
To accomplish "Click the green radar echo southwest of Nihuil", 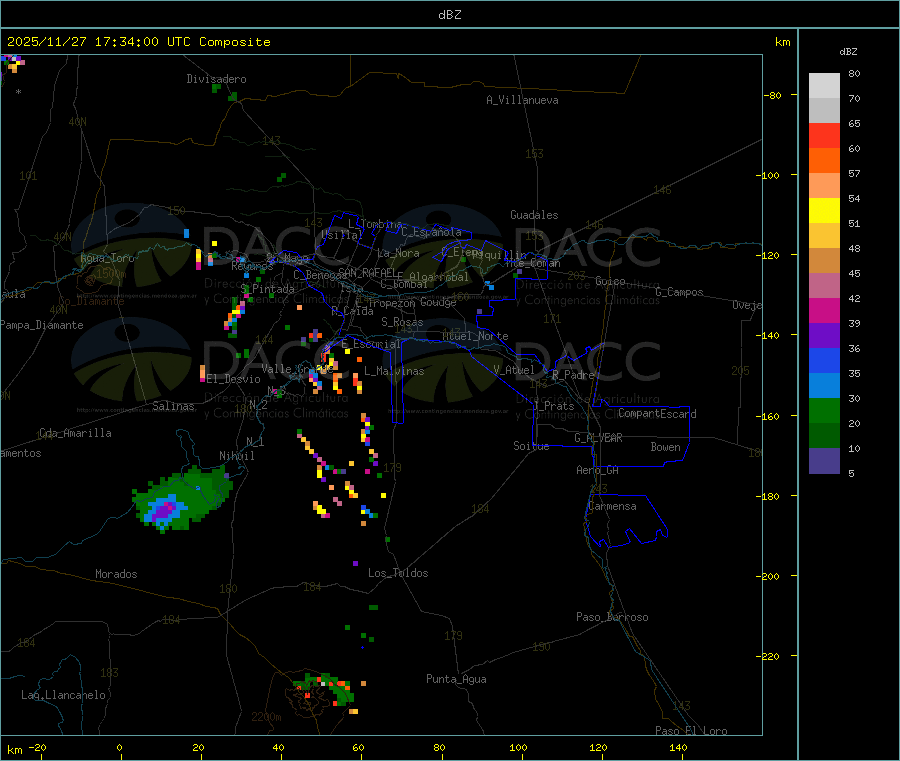I will (183, 497).
